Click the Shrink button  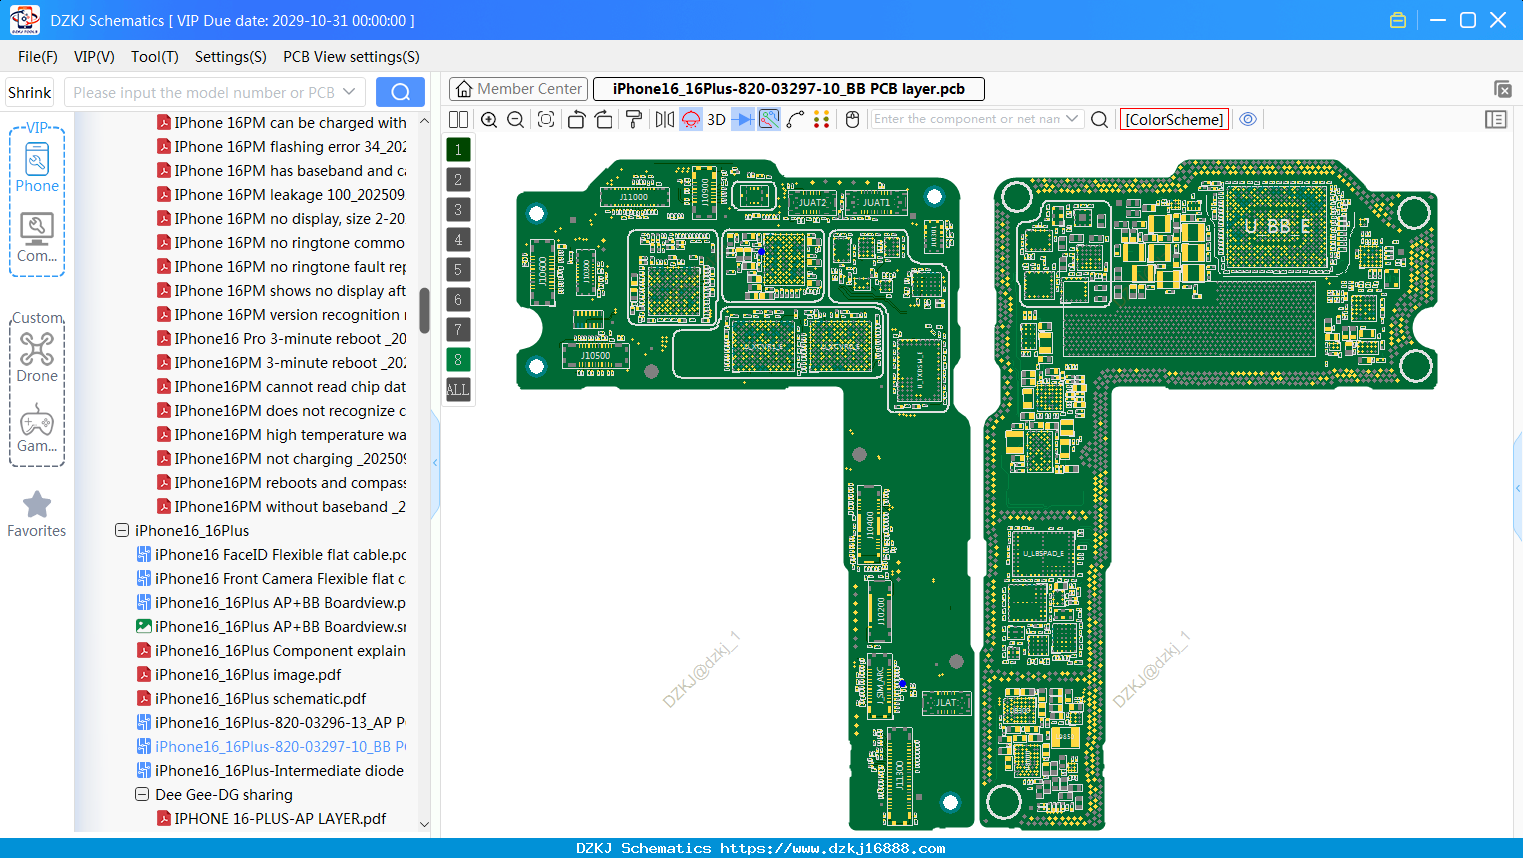(30, 92)
